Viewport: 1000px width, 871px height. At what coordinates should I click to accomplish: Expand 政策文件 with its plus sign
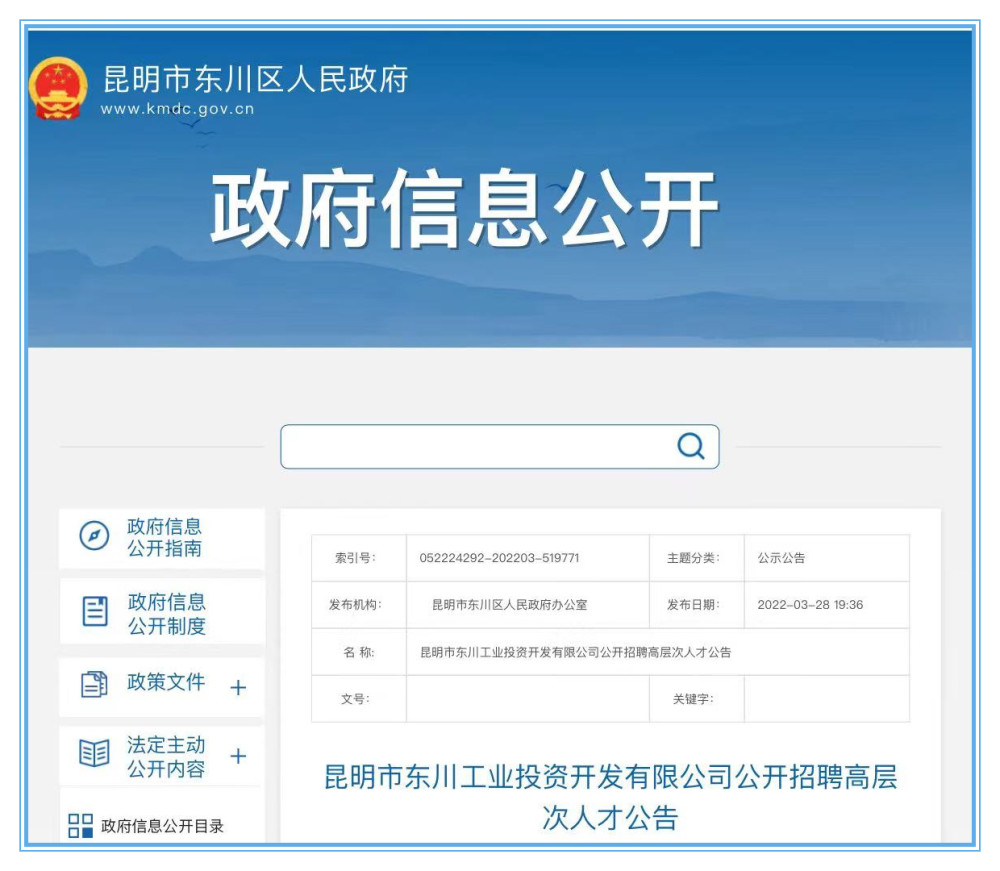point(238,688)
